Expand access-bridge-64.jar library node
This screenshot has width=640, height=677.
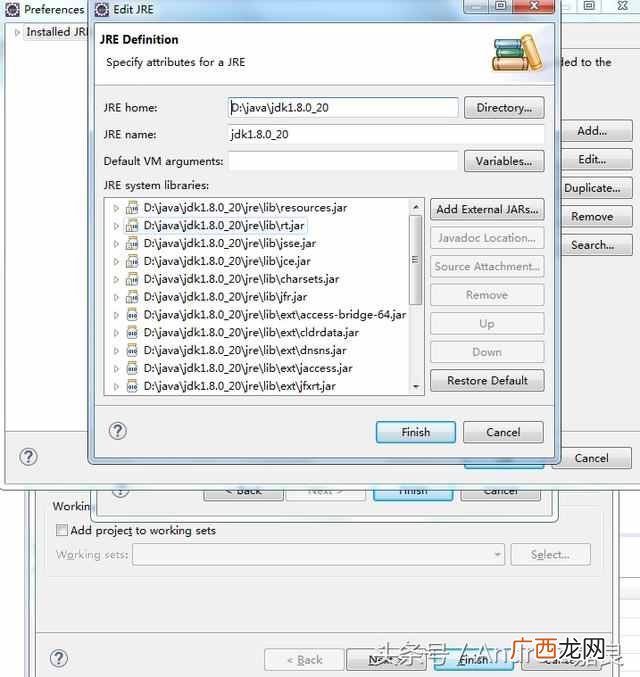tap(116, 315)
